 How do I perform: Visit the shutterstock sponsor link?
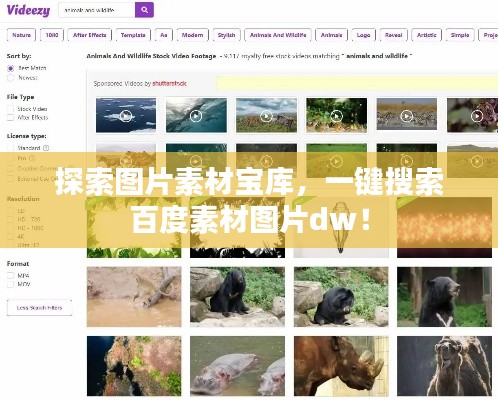point(169,83)
